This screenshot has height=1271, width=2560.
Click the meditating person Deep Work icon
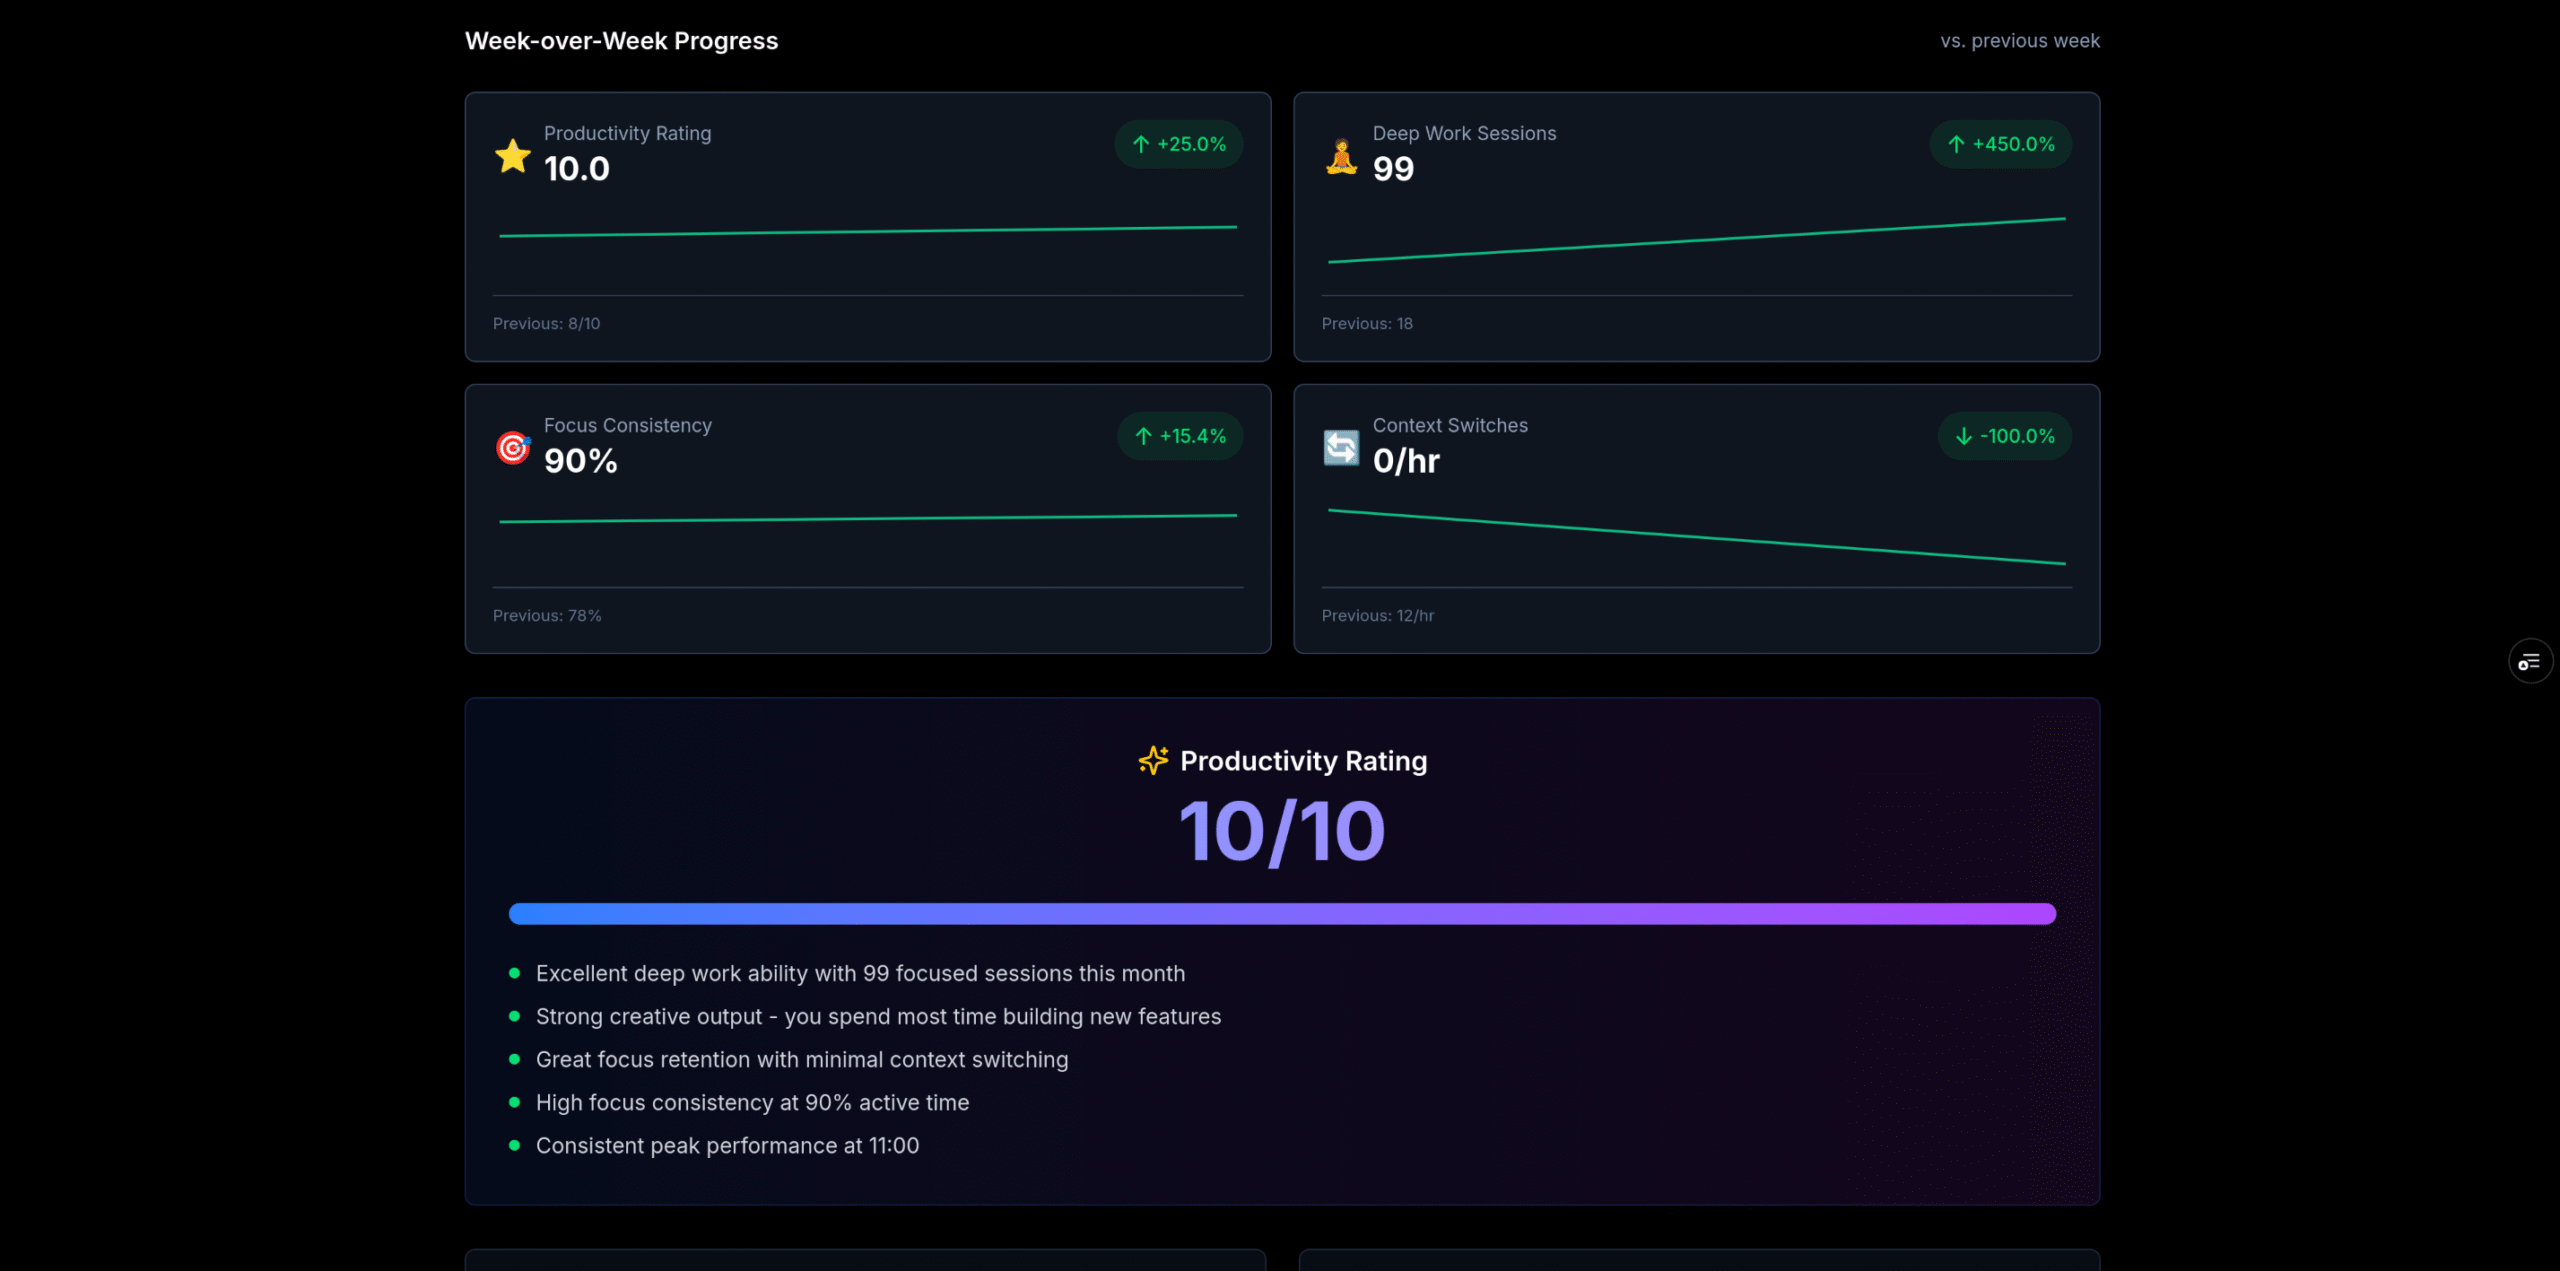(1341, 157)
